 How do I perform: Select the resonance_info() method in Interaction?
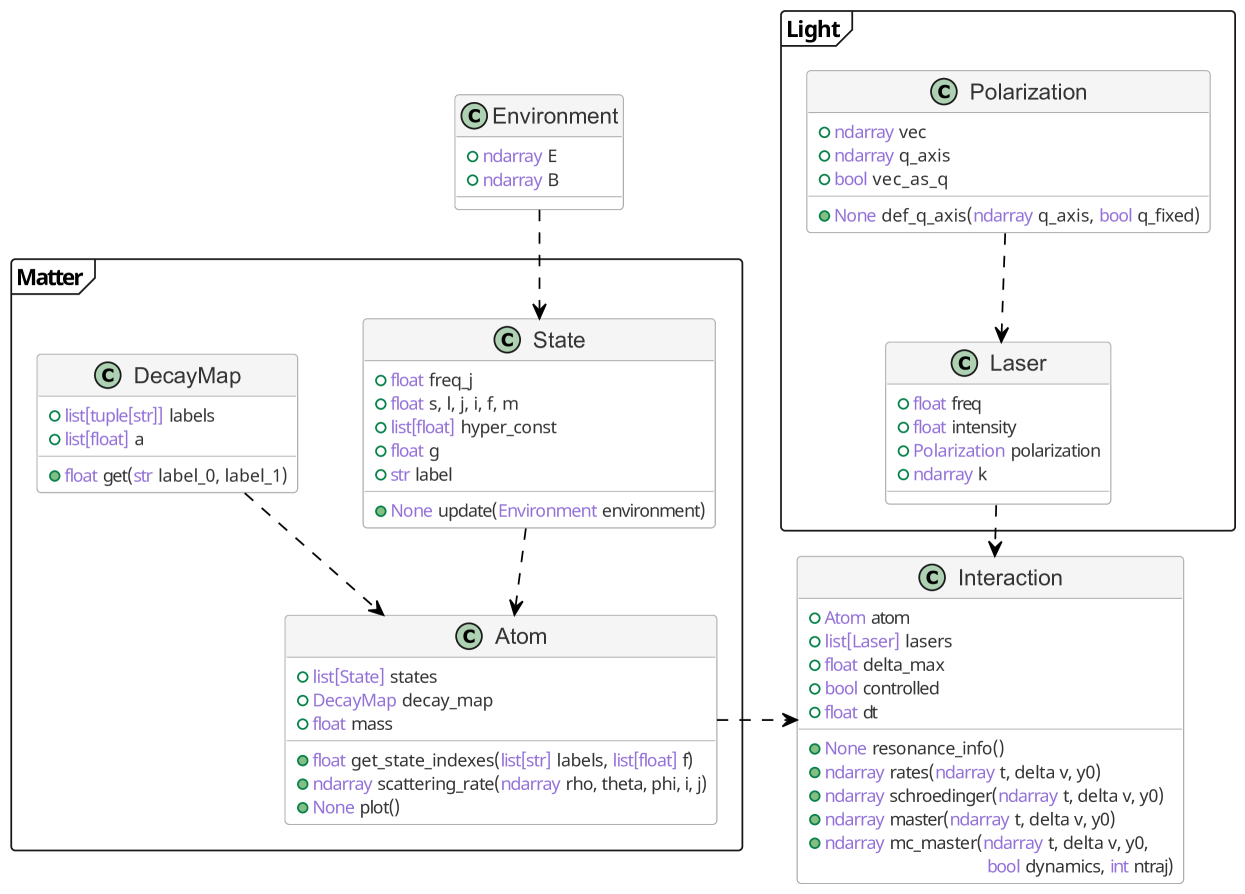pos(937,748)
